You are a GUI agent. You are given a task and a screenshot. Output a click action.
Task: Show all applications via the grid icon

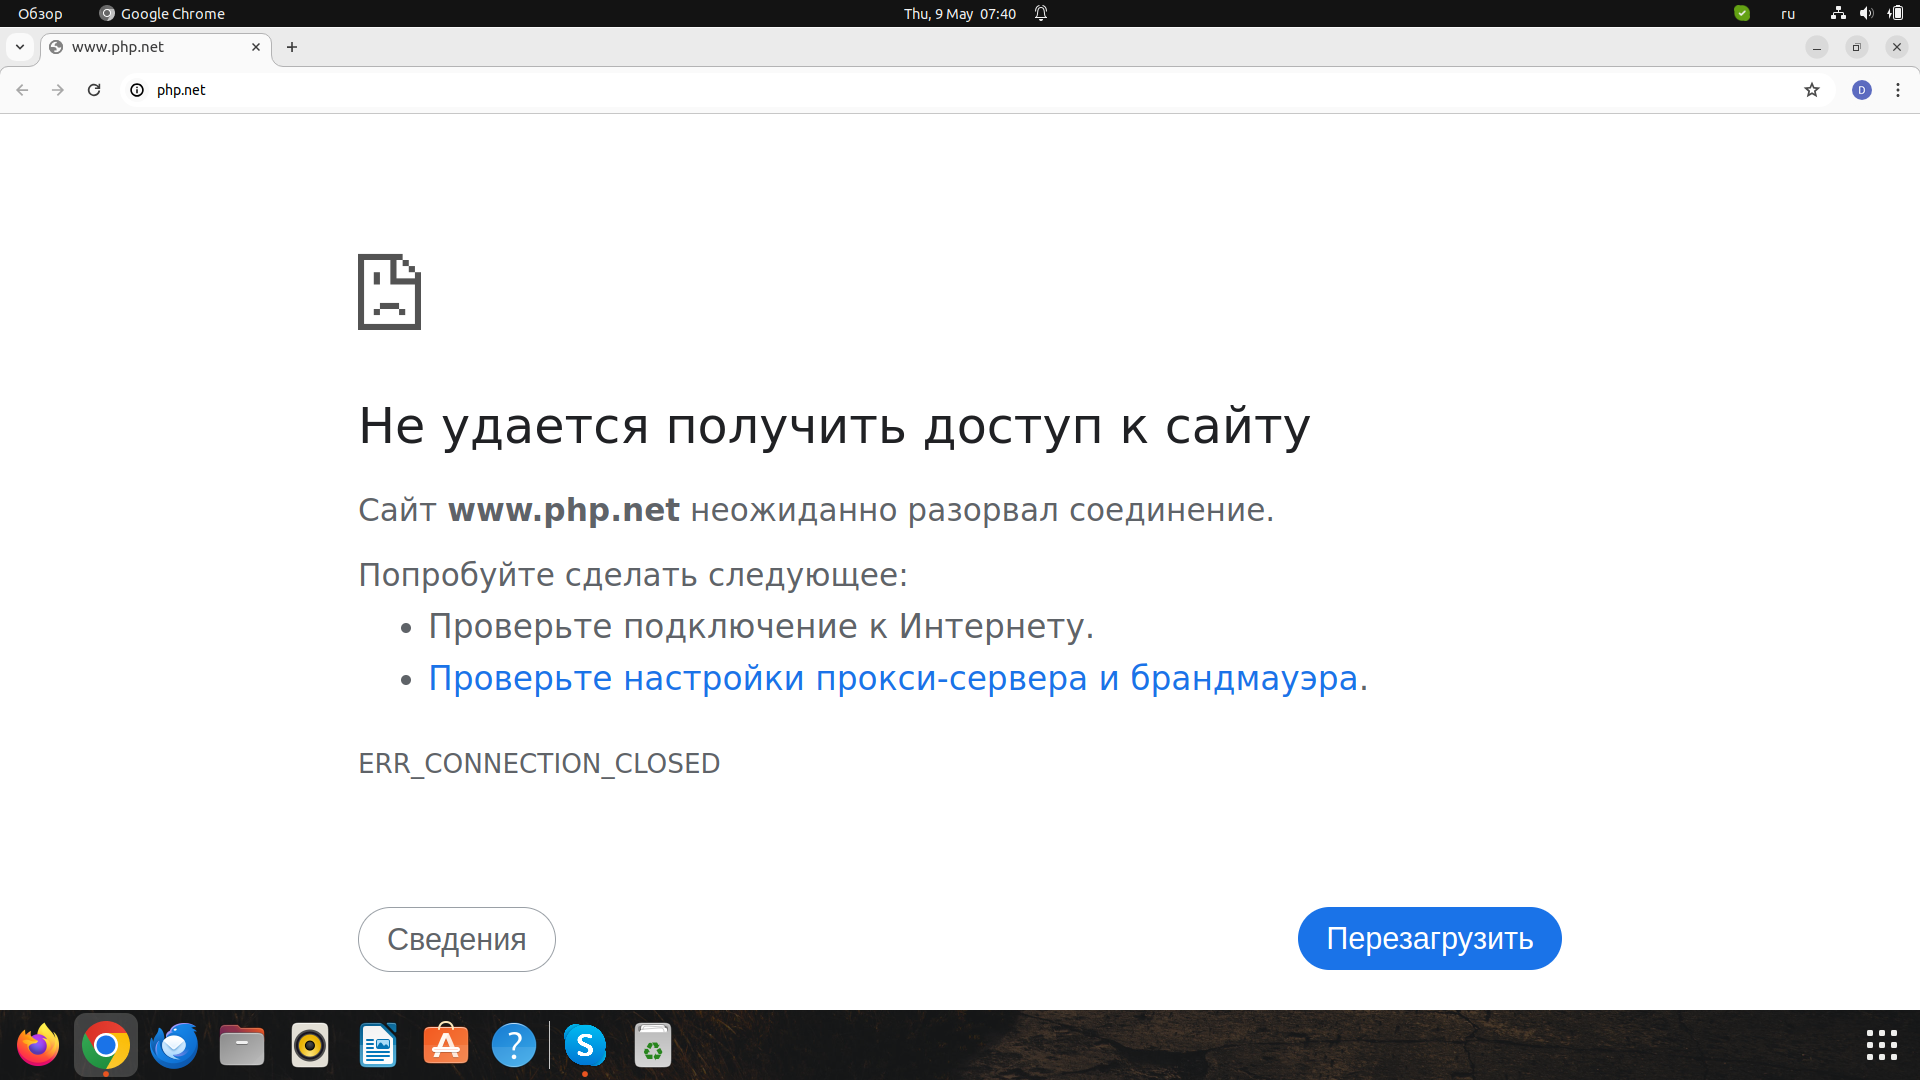click(1881, 1045)
